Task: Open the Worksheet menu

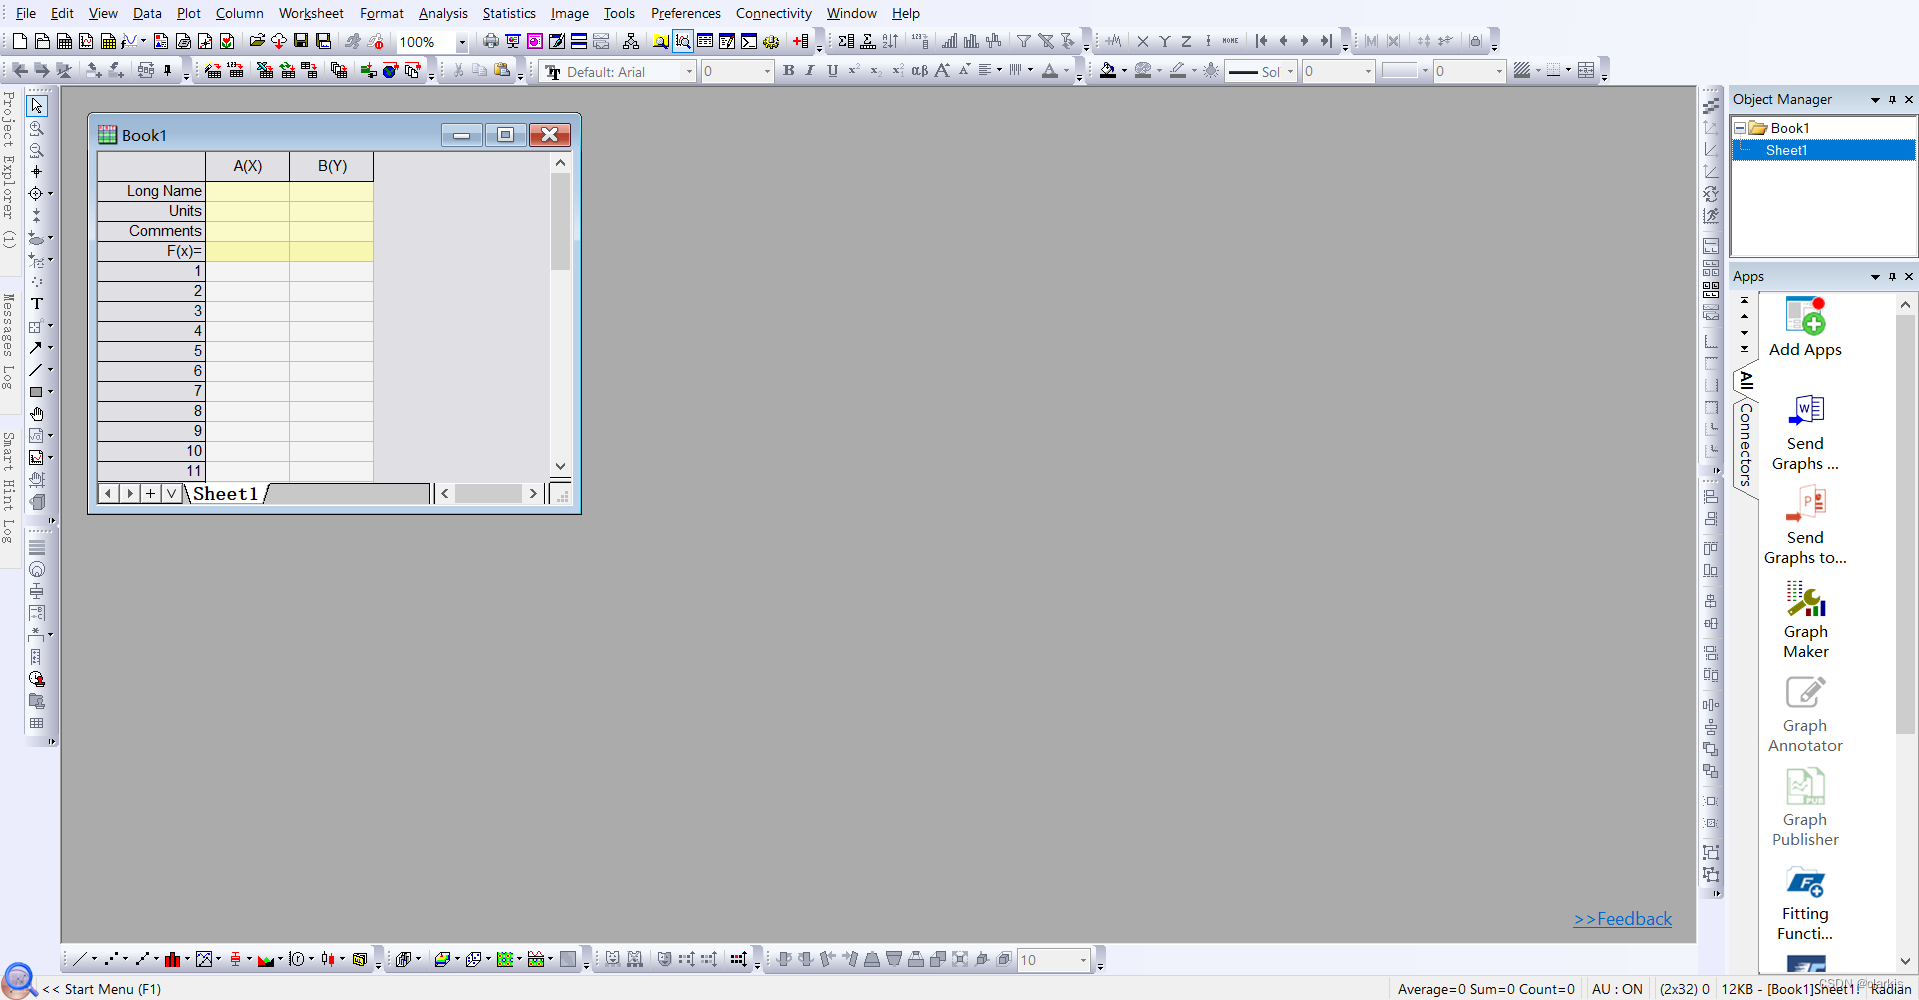Action: (311, 13)
